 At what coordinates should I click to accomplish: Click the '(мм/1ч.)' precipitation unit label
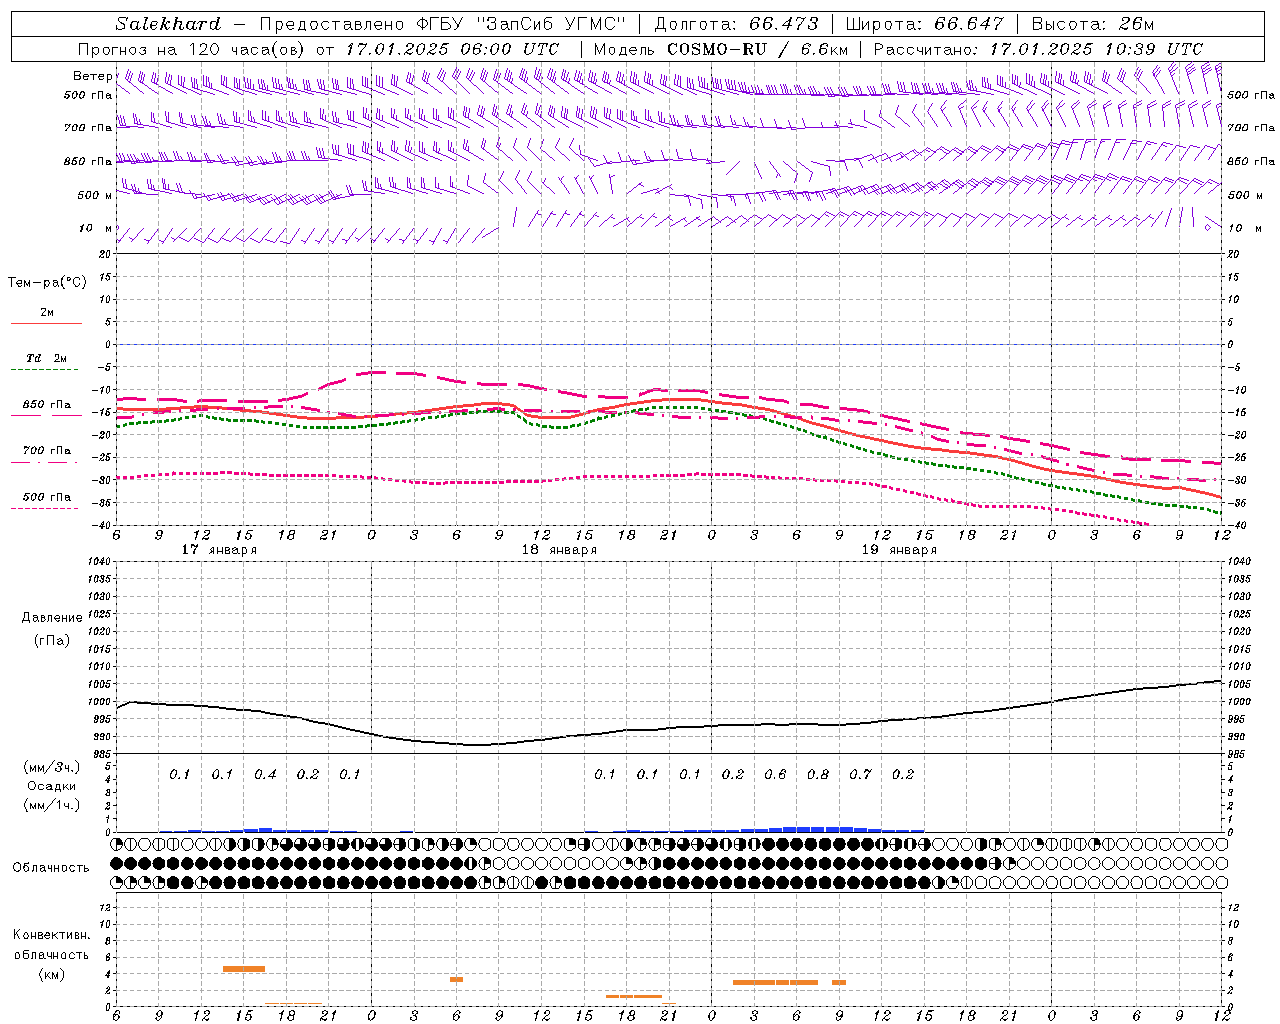click(x=52, y=805)
